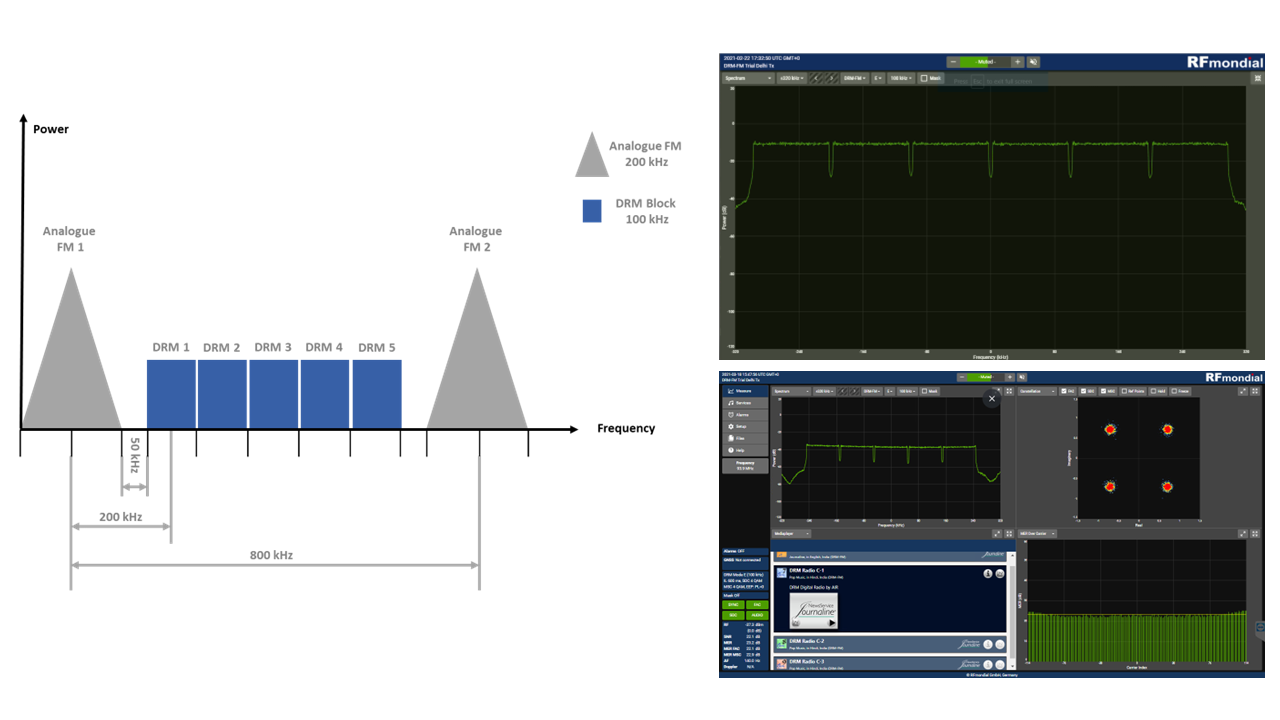
Task: Click the speaker mute icon in top bar
Action: click(x=1020, y=377)
